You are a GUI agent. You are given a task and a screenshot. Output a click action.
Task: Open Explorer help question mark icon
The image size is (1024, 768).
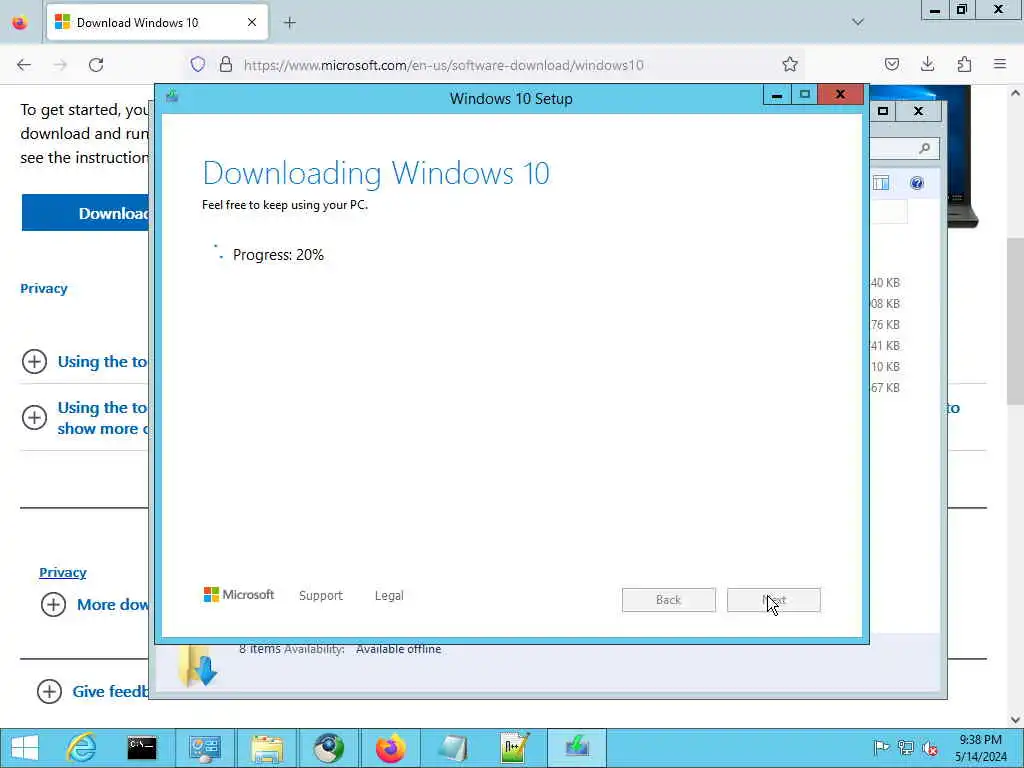(x=917, y=183)
